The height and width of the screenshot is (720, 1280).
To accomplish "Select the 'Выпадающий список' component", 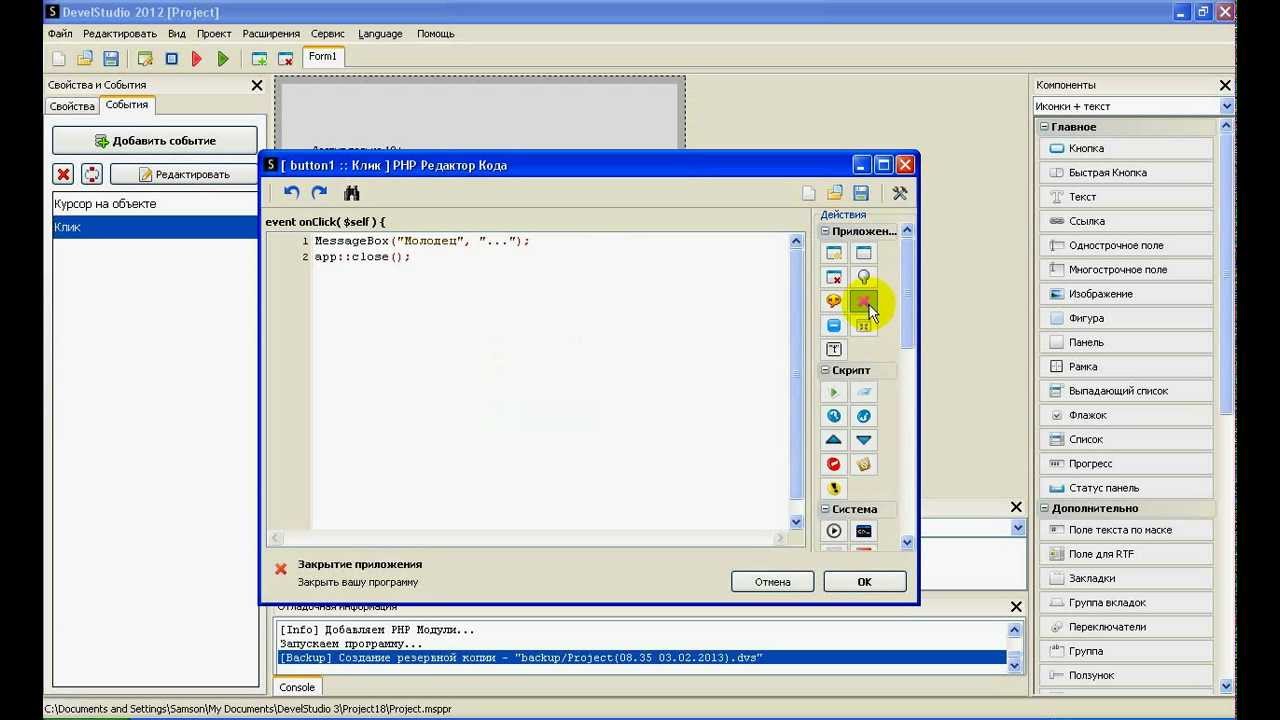I will (x=1127, y=391).
